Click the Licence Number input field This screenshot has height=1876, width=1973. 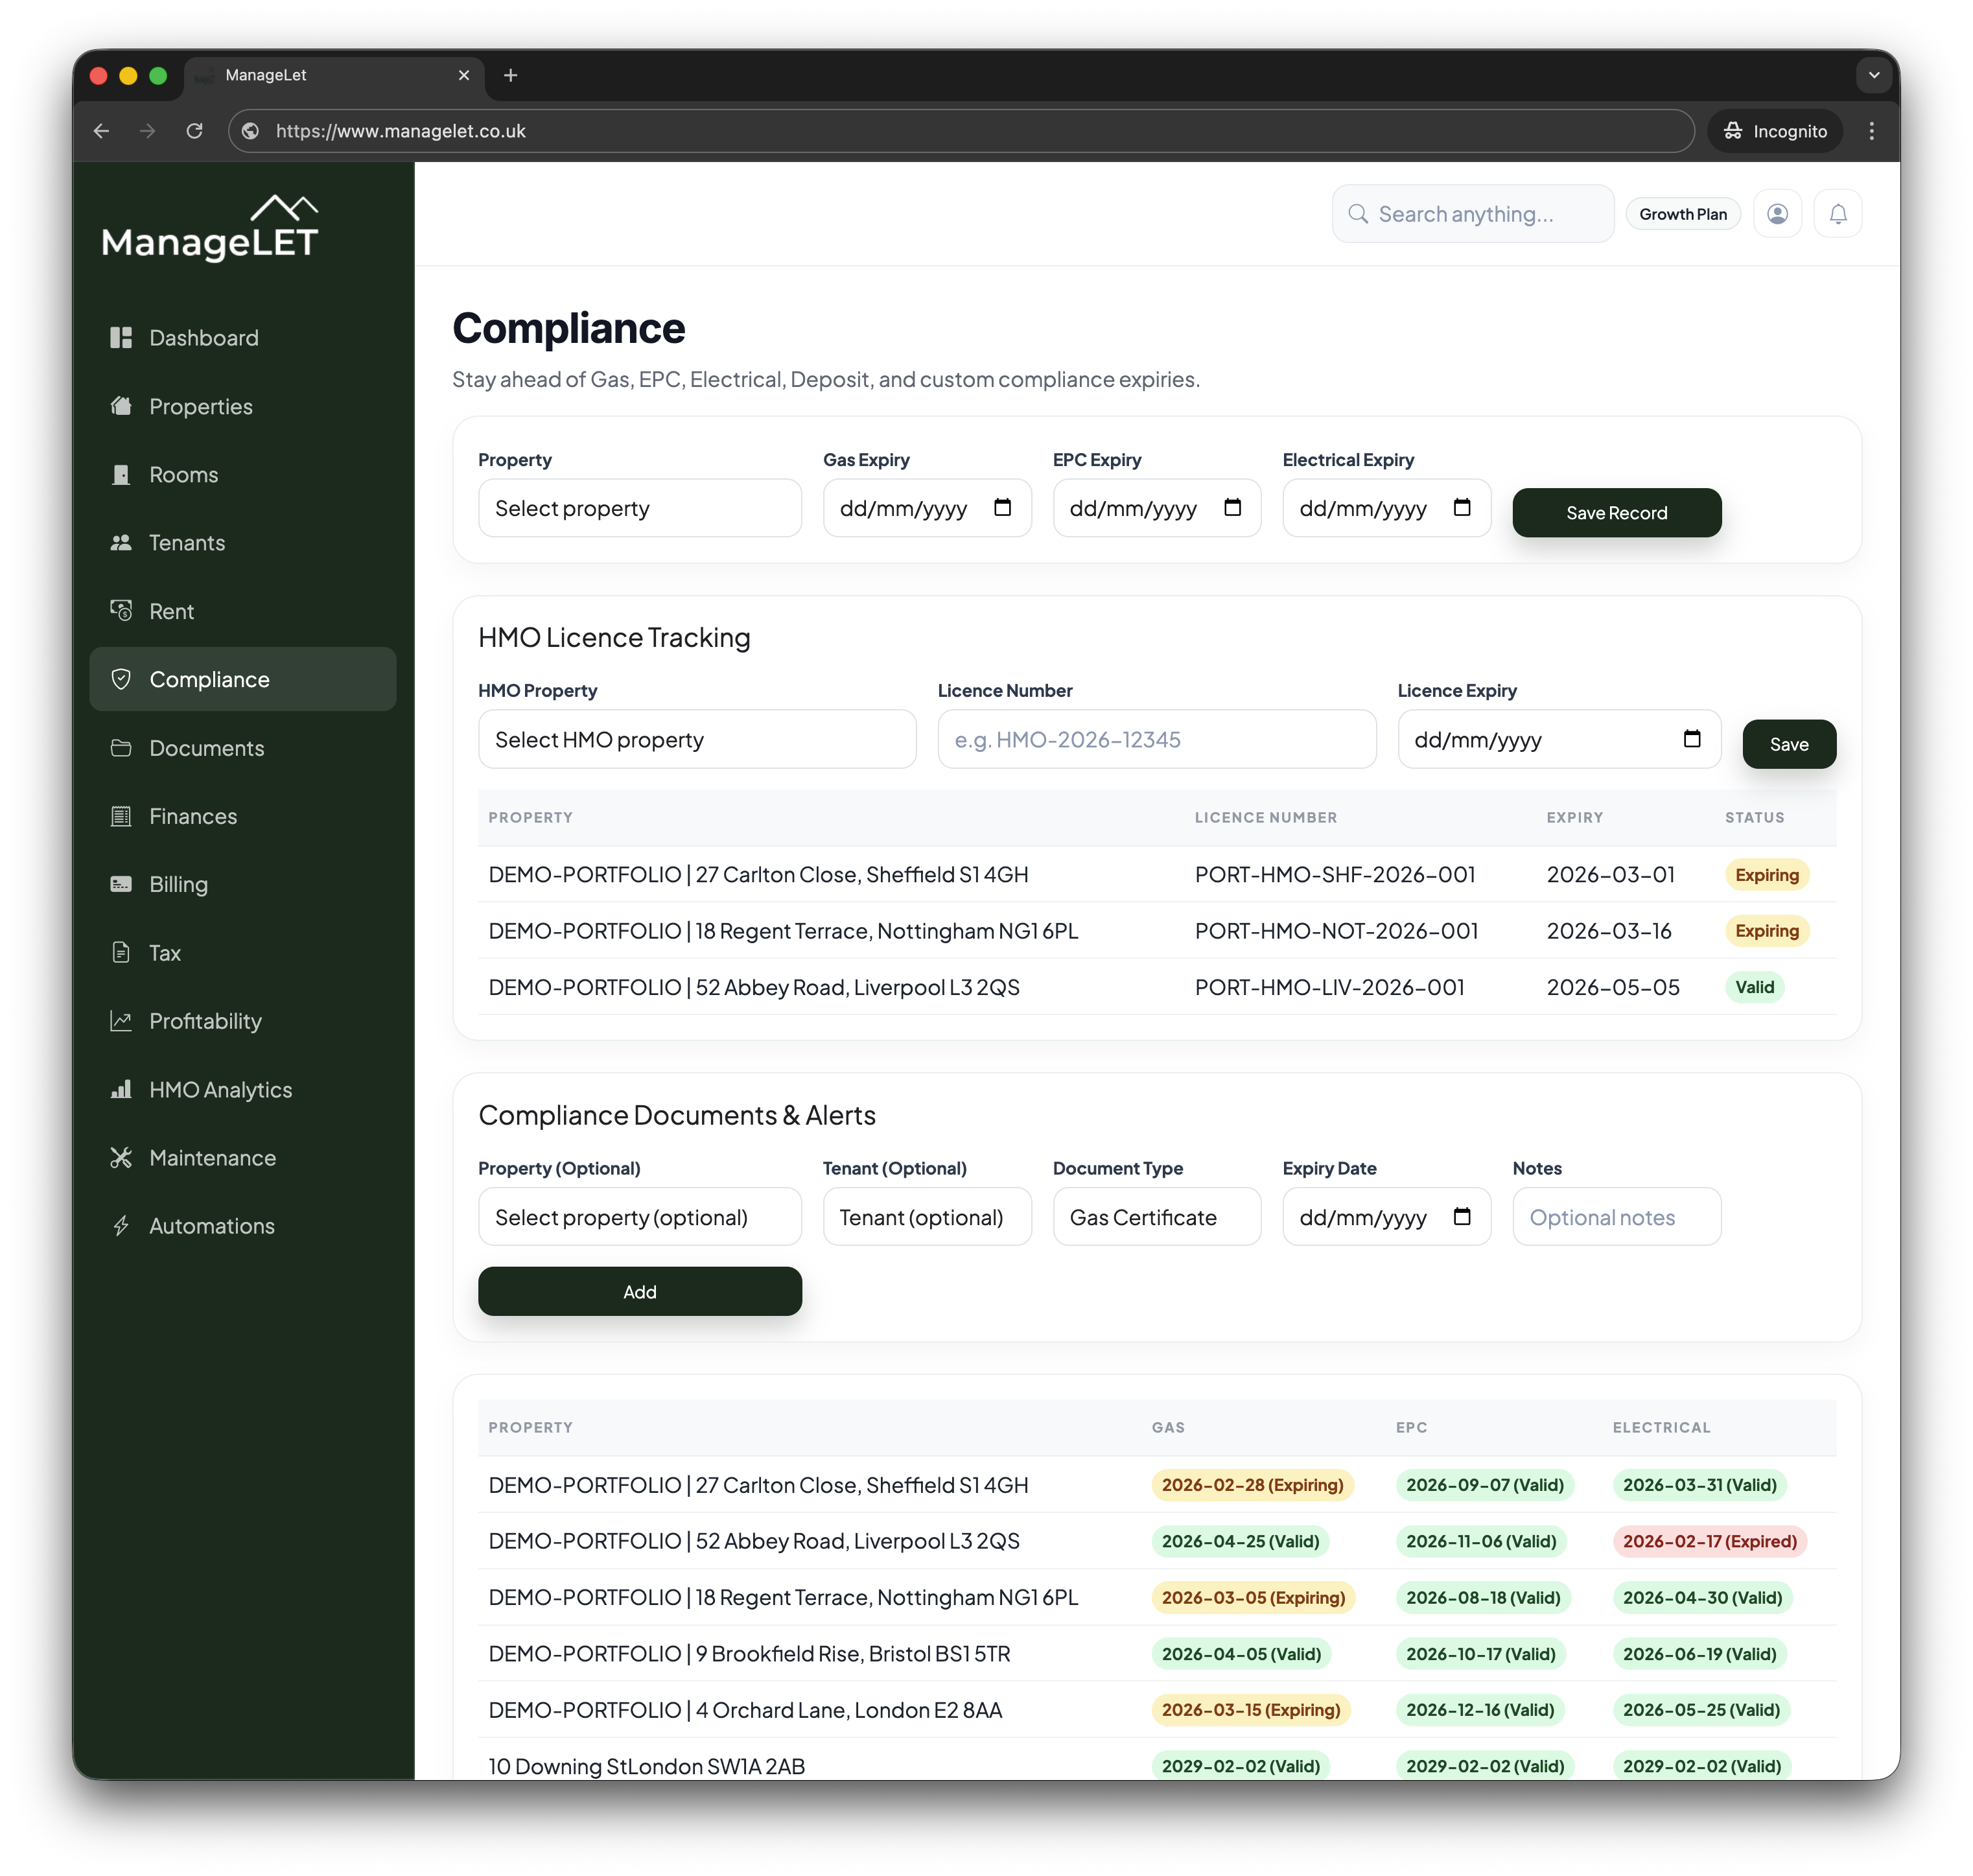click(1156, 739)
